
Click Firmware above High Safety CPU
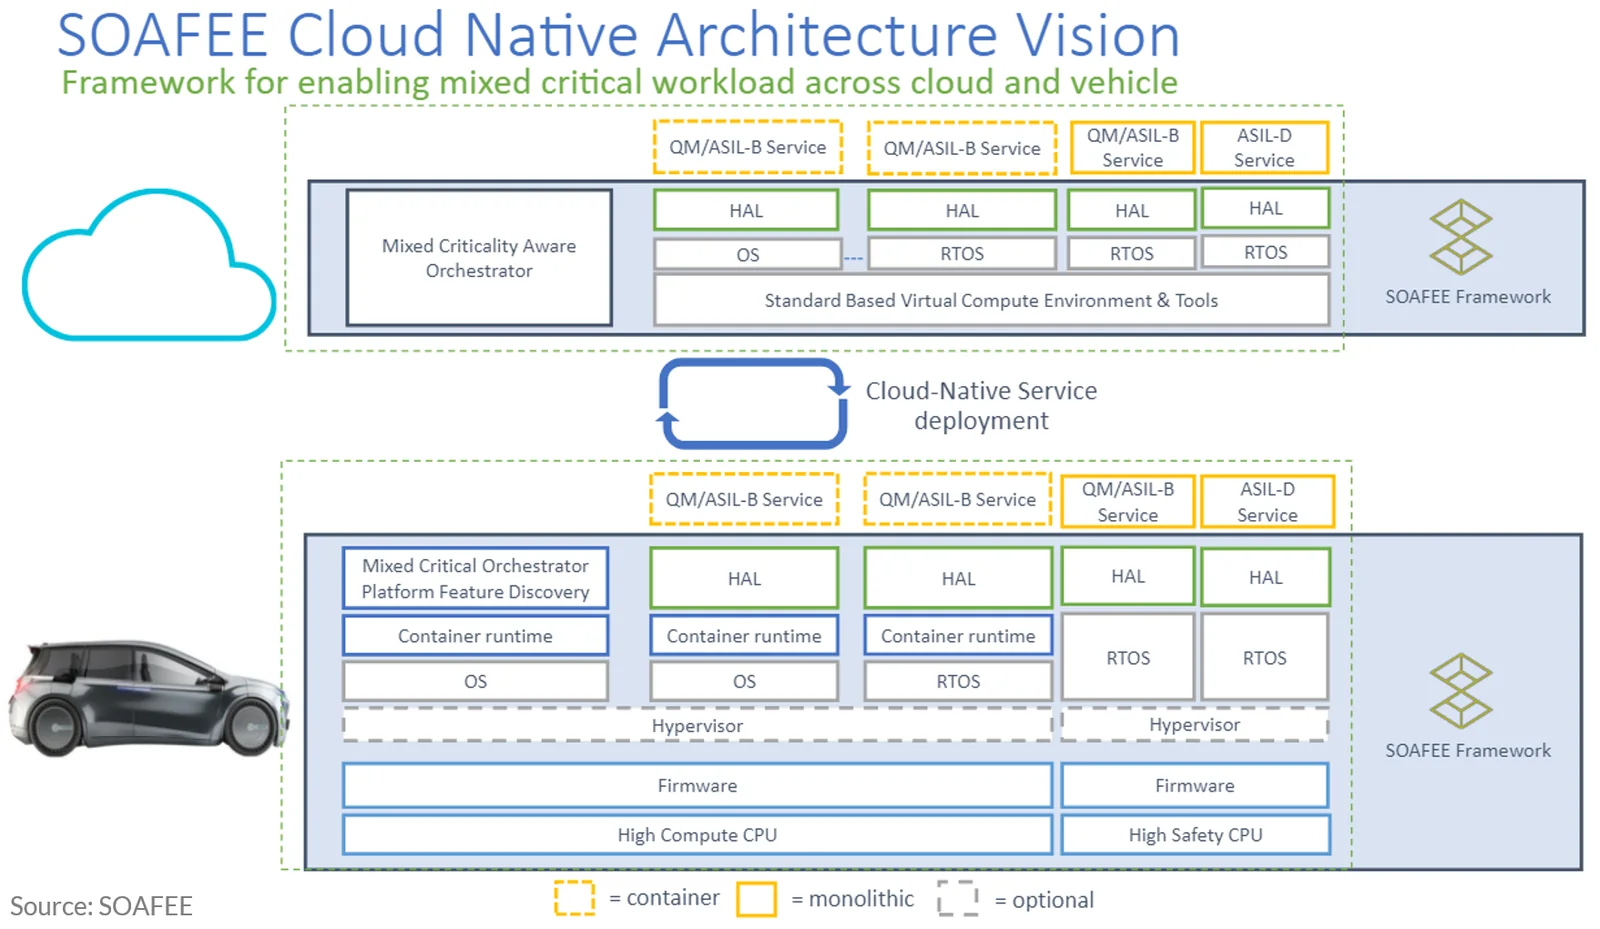point(1195,786)
